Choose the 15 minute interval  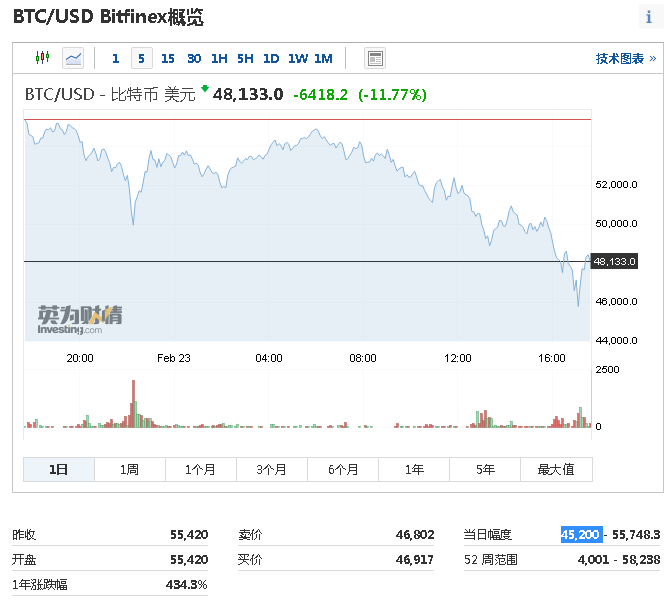click(x=167, y=59)
